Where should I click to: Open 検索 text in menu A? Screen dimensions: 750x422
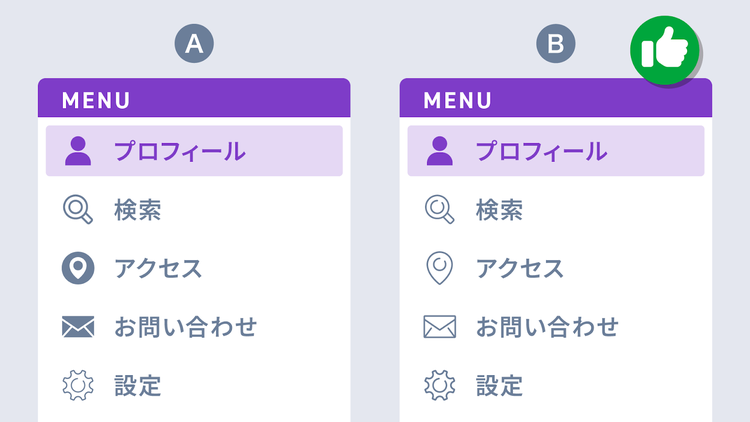[137, 210]
